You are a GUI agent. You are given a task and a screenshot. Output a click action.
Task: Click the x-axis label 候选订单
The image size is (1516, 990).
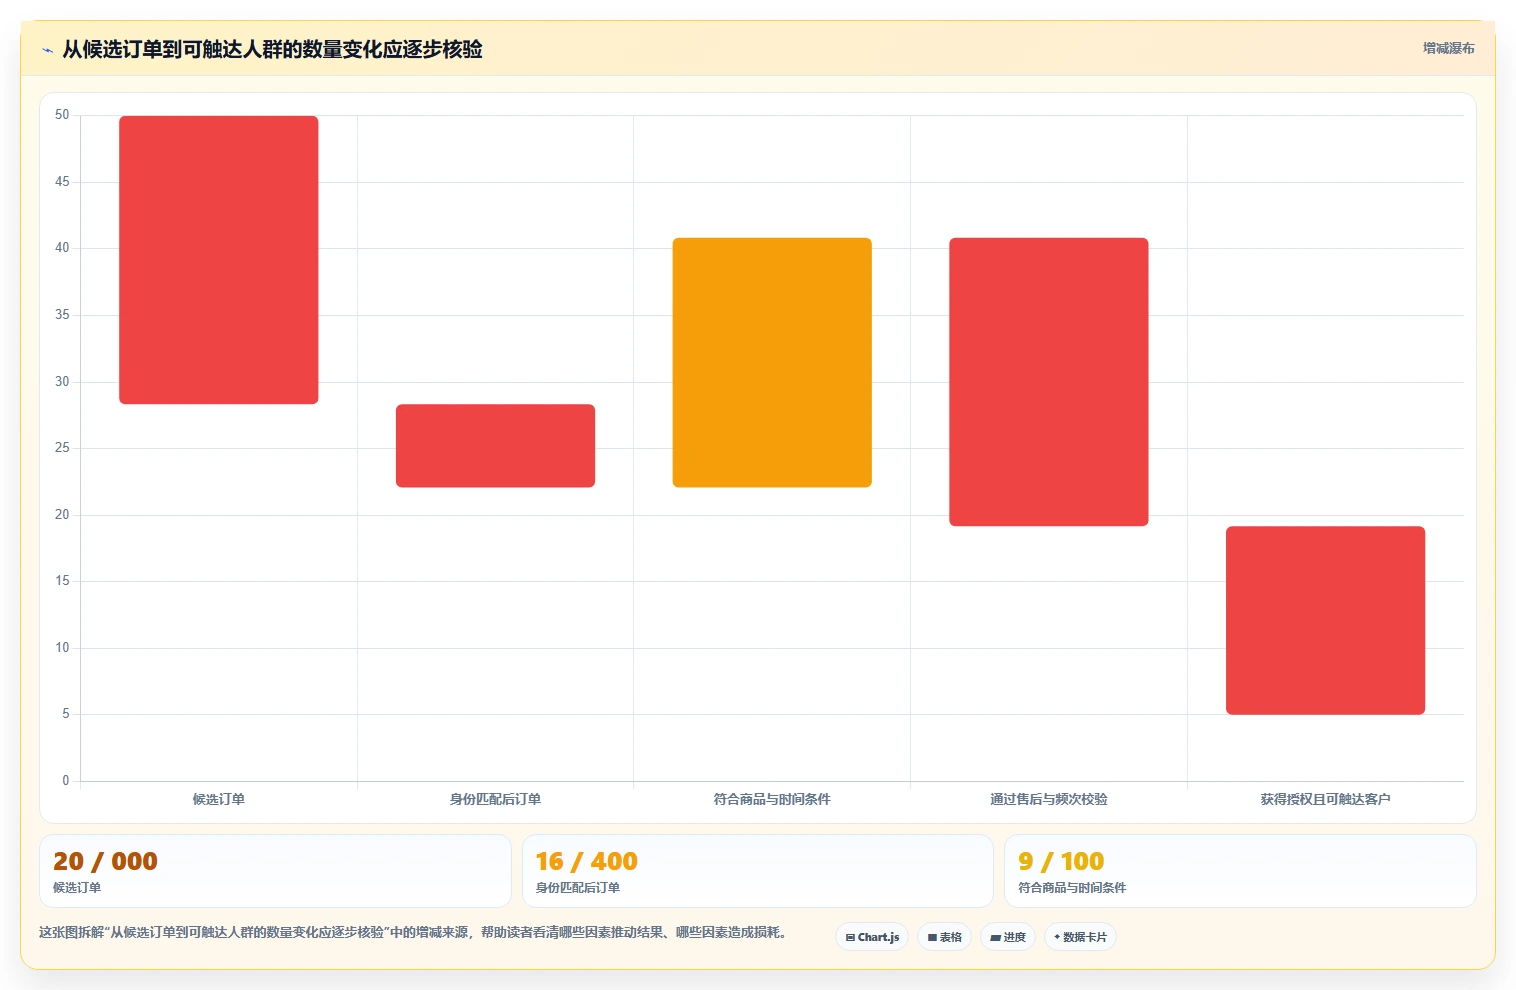click(219, 799)
